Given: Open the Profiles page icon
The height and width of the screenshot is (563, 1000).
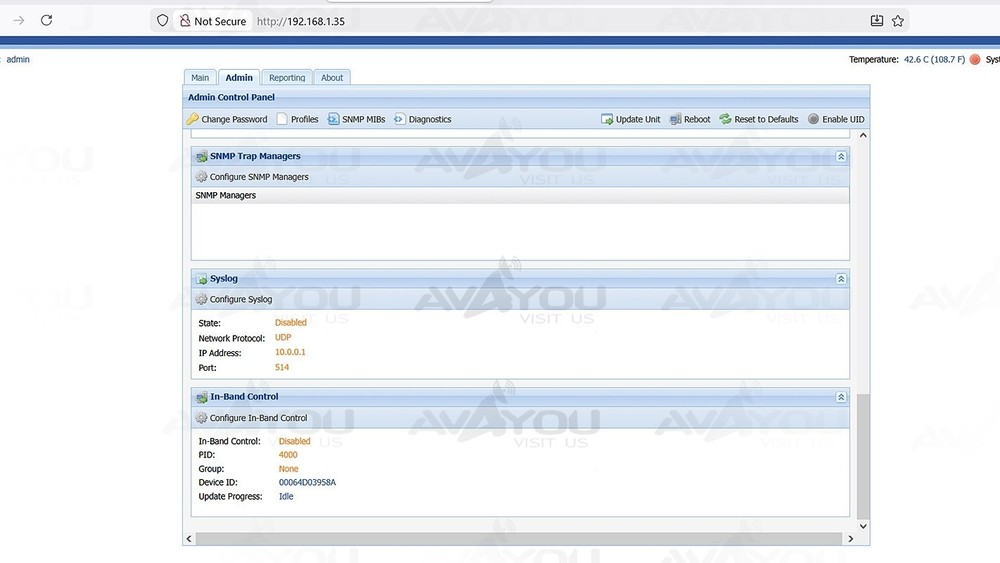Looking at the screenshot, I should tap(282, 119).
